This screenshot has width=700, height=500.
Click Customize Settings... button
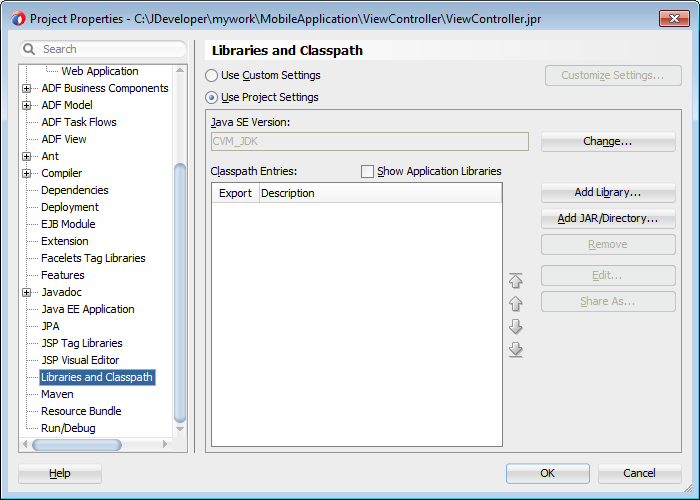pos(613,75)
